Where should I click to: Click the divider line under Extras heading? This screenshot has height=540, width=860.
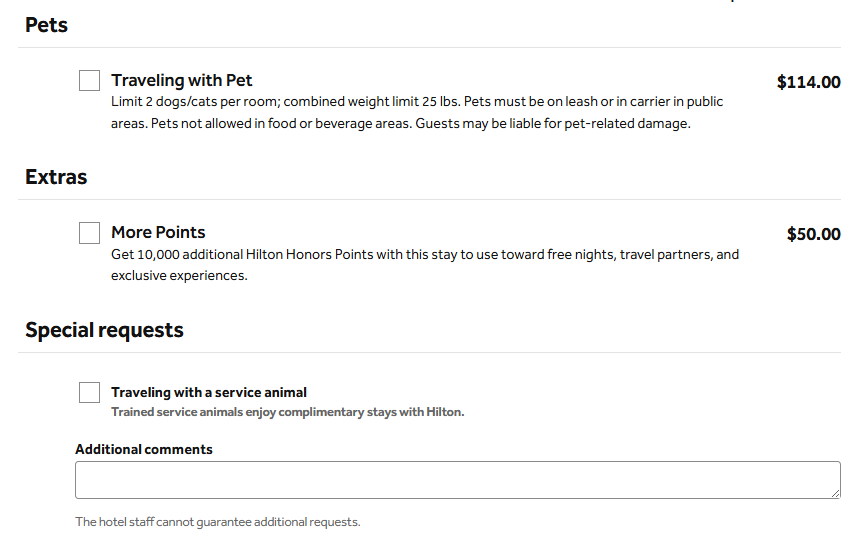(430, 199)
